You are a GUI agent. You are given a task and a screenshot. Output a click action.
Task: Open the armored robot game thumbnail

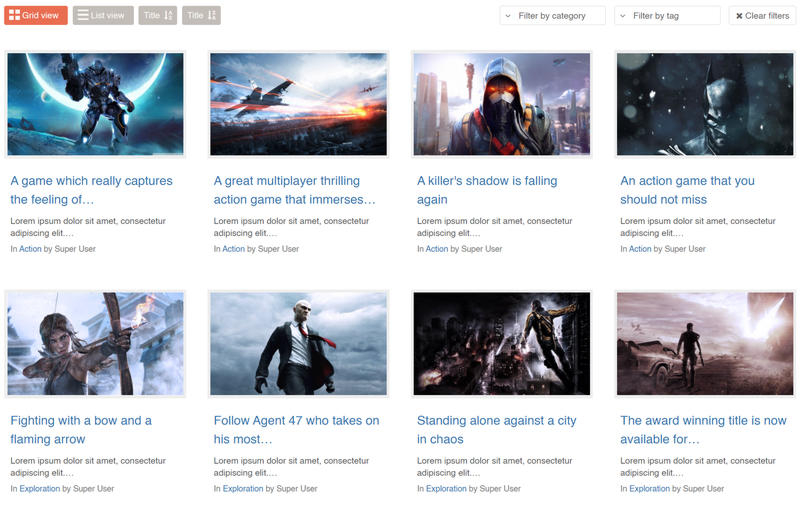pos(95,104)
